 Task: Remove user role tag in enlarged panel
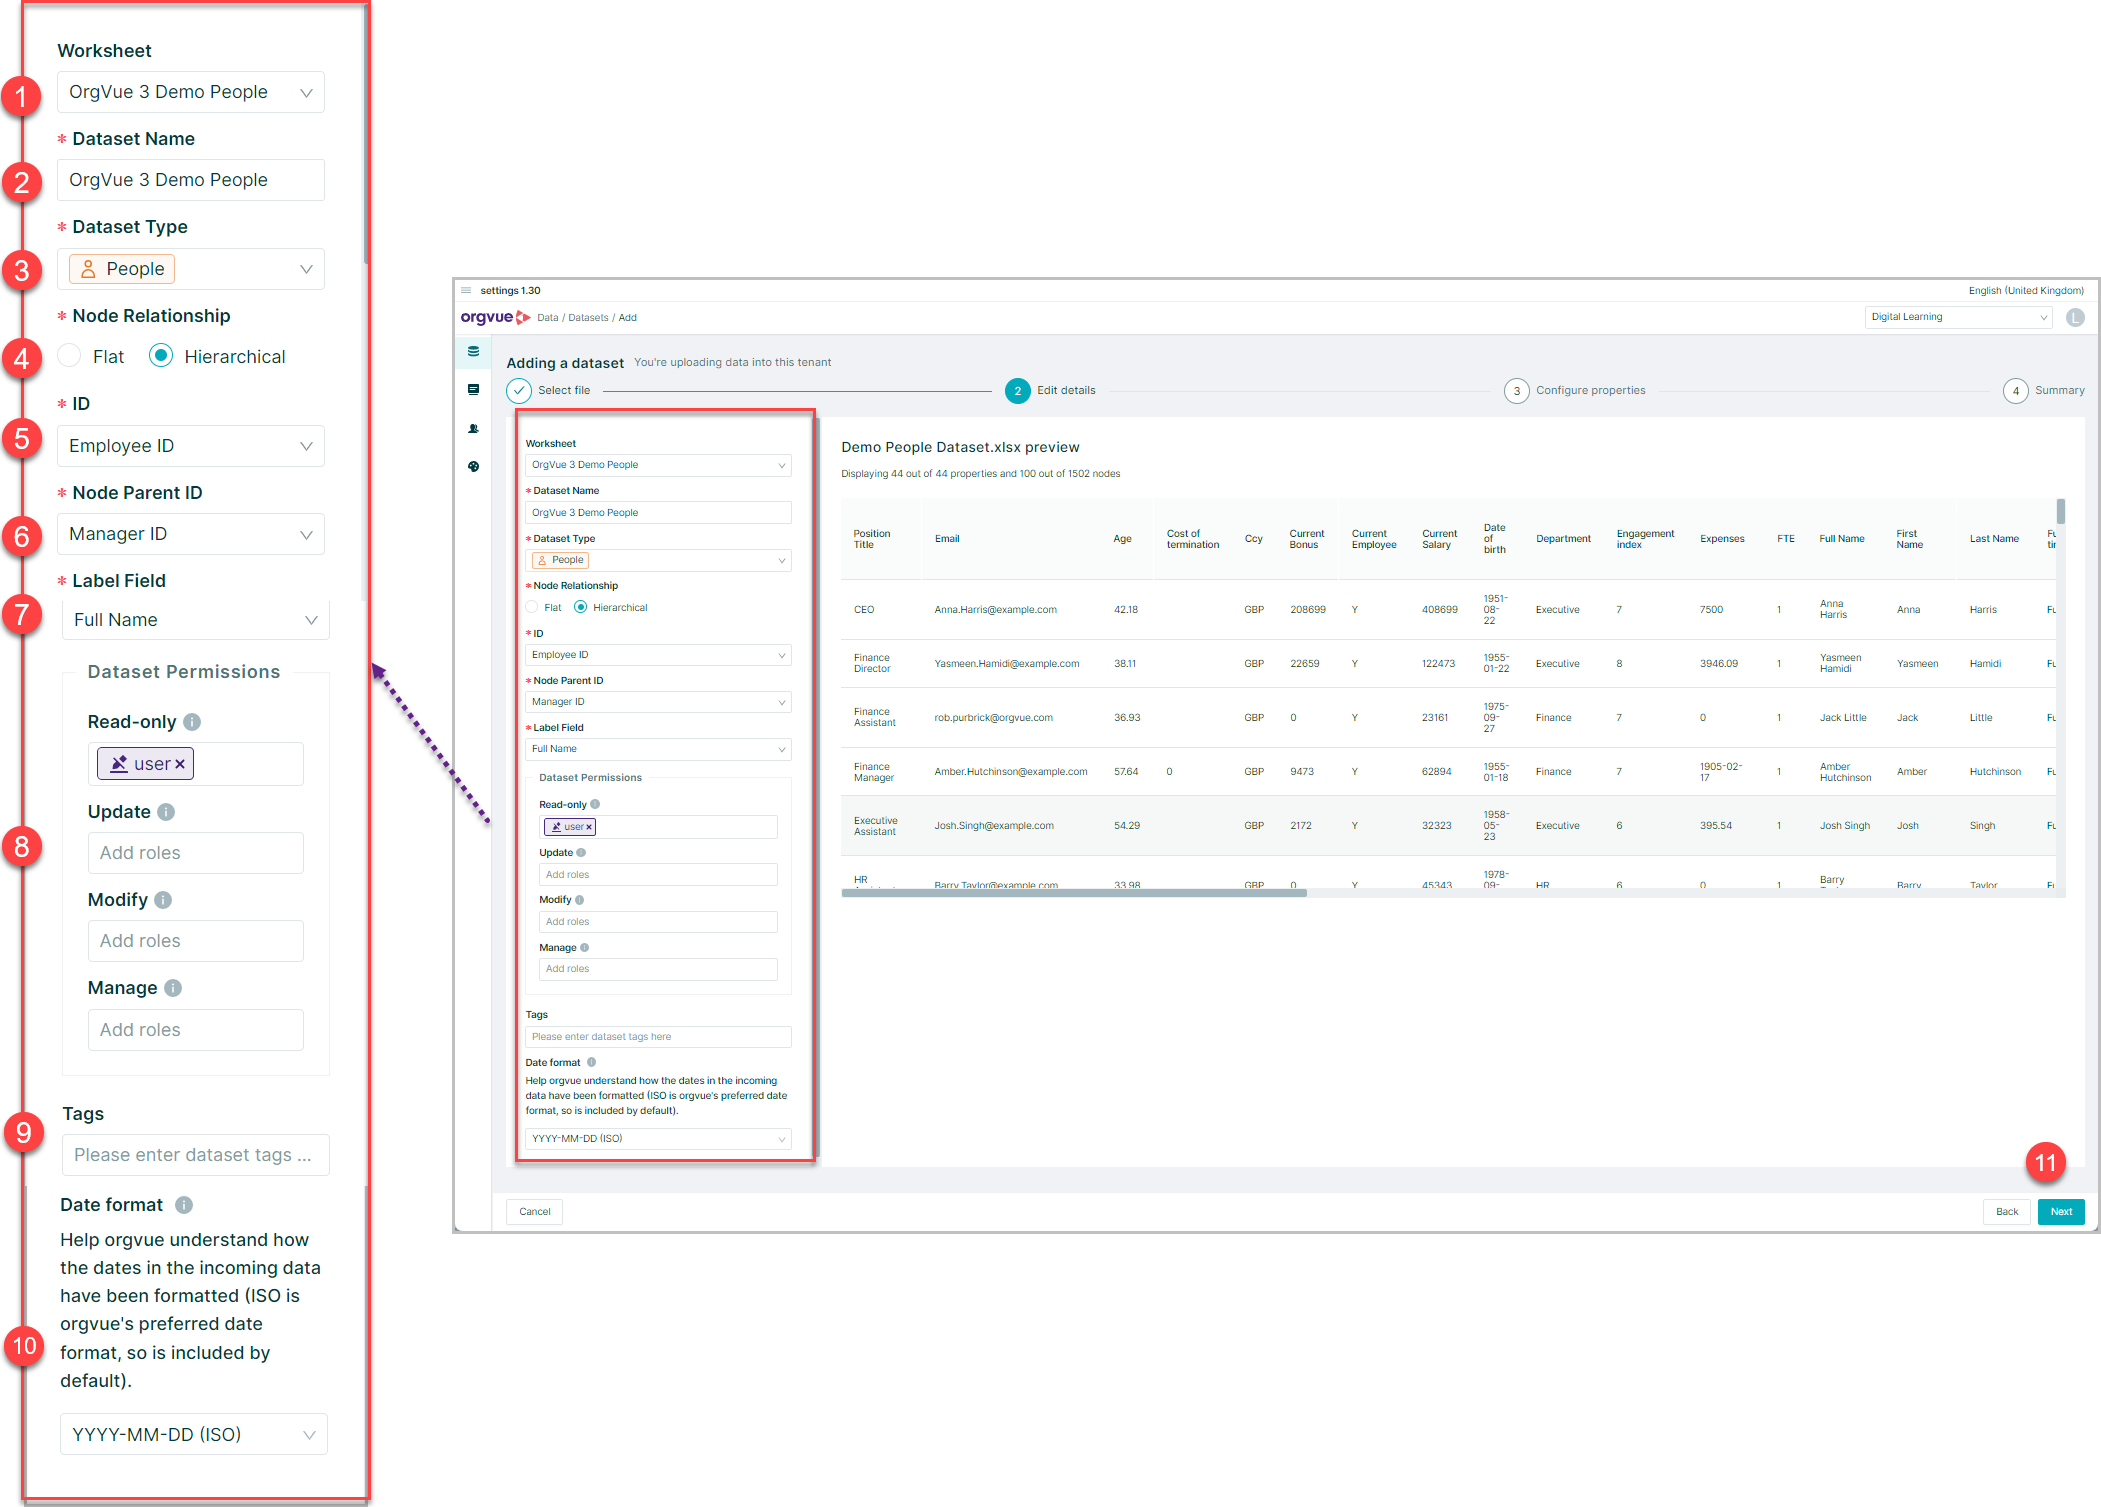point(180,764)
